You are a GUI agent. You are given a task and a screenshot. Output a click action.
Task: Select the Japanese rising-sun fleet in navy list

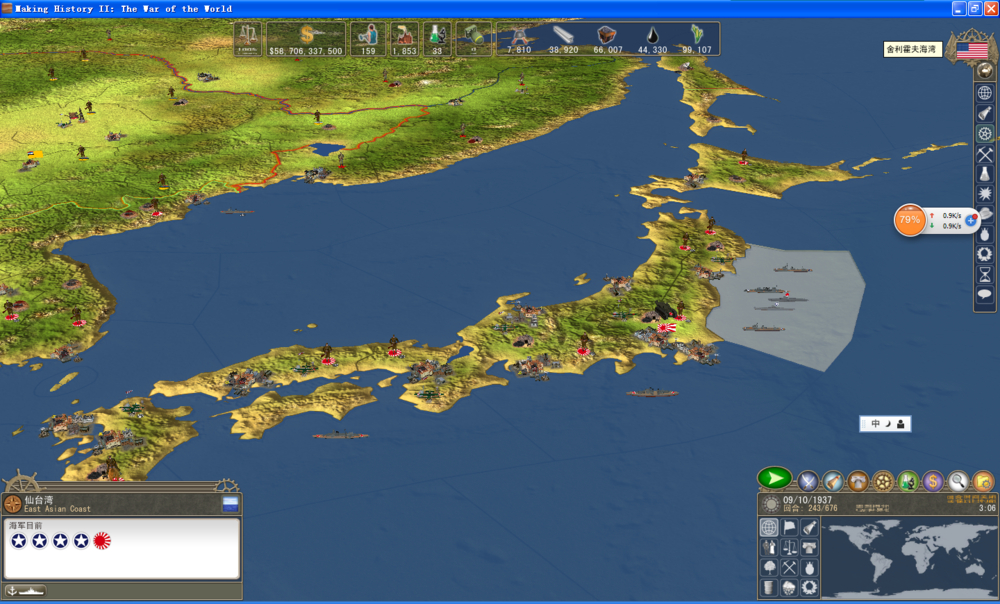[102, 541]
